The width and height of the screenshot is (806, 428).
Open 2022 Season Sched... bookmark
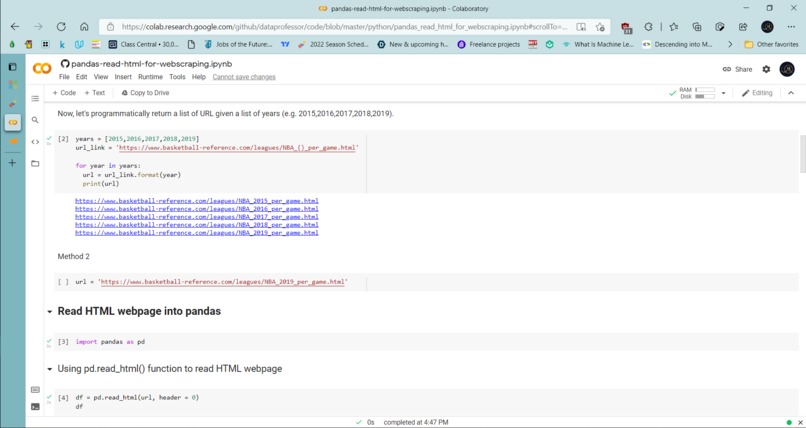point(334,45)
